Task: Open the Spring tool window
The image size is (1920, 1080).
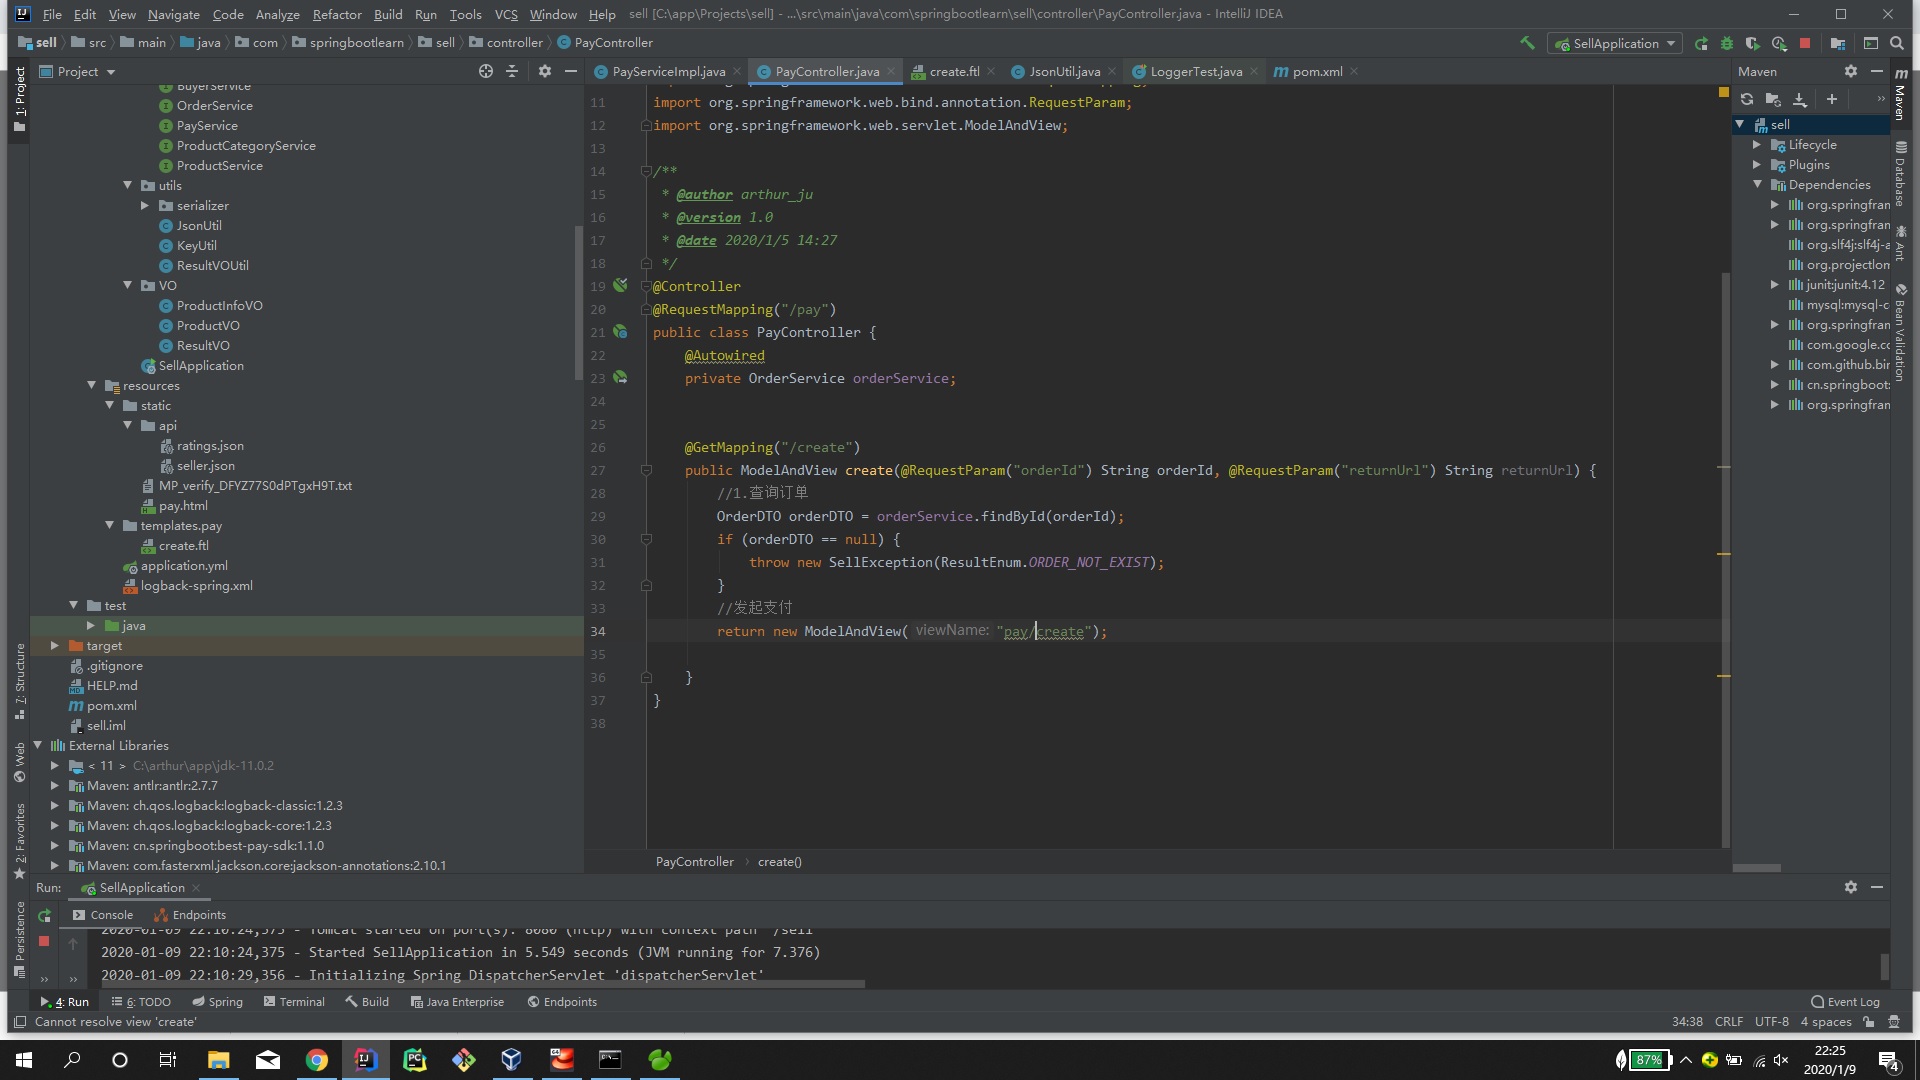Action: point(217,1002)
